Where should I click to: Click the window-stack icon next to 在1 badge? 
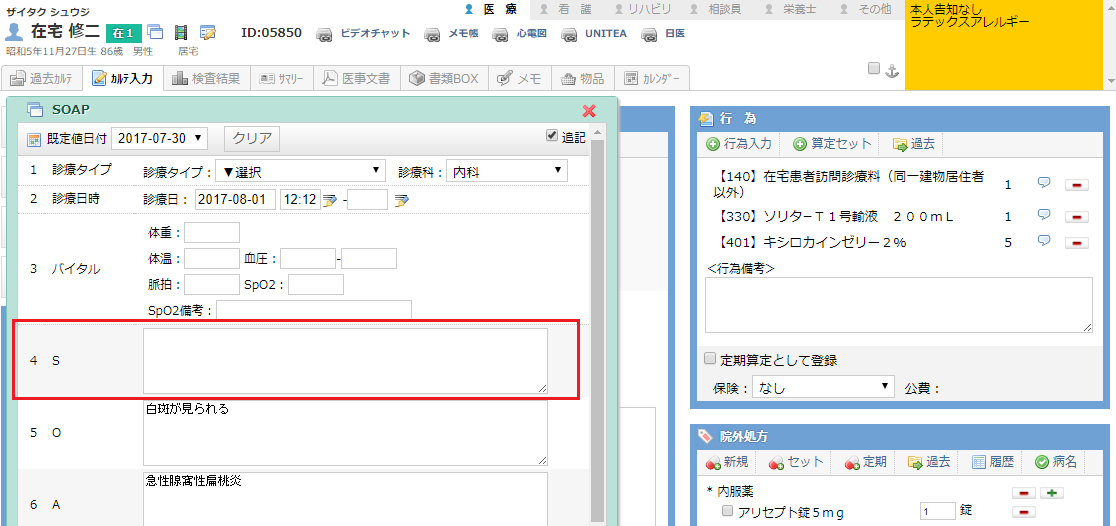click(x=154, y=32)
